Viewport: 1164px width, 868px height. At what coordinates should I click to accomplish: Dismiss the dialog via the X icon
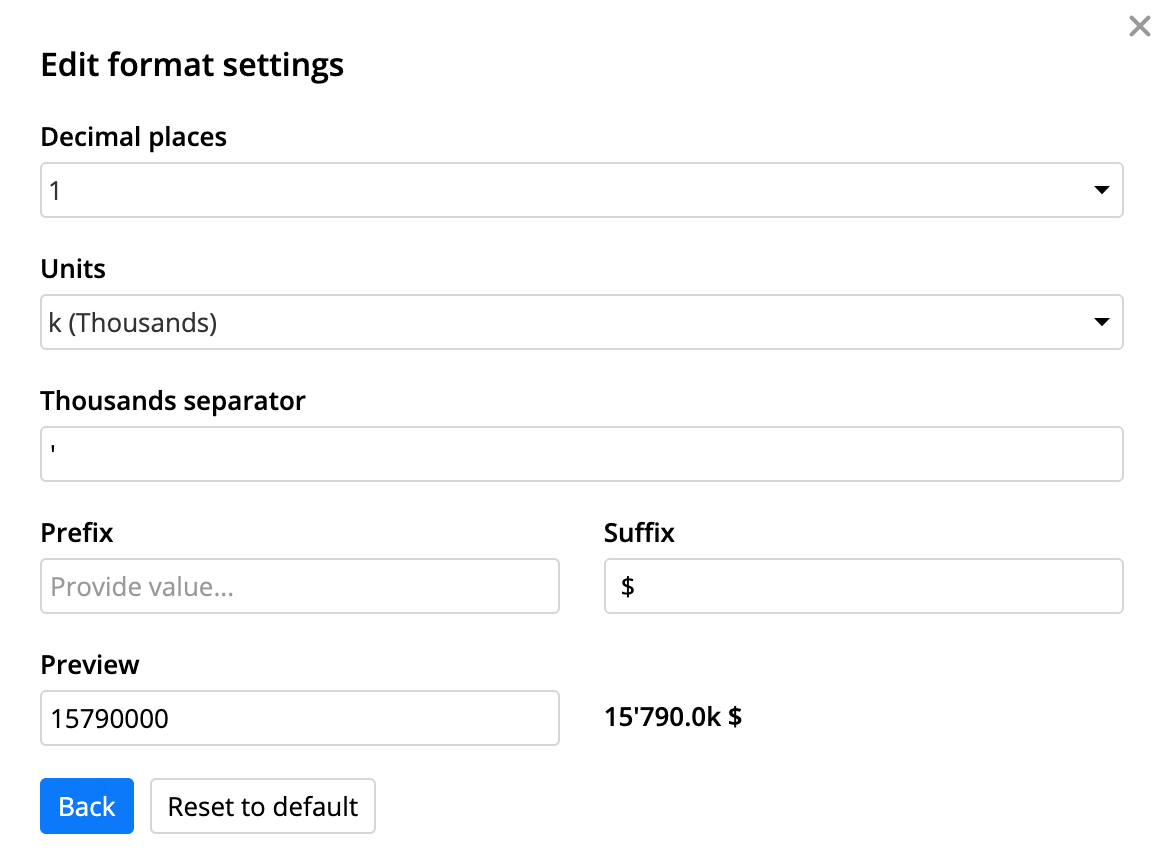point(1139,26)
